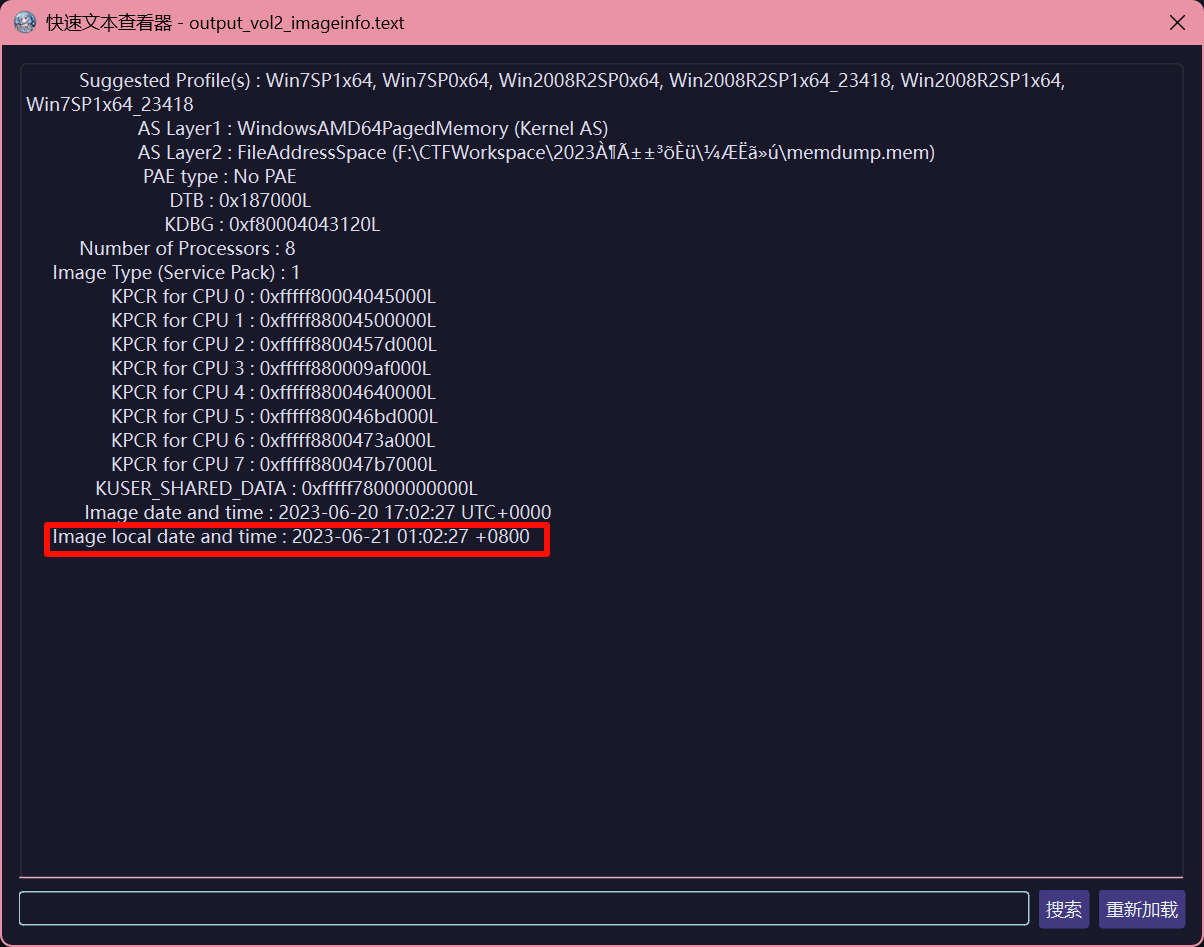Click the 搜索 search button
The image size is (1204, 947).
pos(1064,909)
